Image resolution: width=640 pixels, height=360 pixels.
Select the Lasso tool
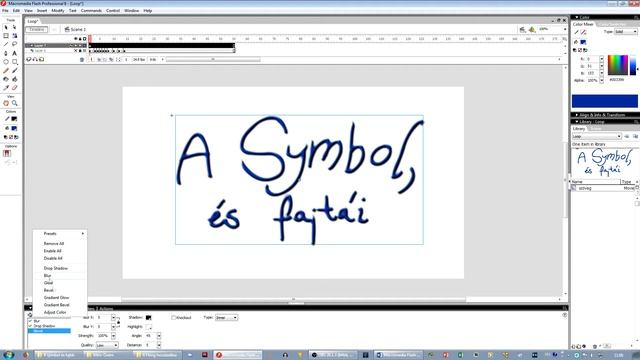(x=15, y=44)
